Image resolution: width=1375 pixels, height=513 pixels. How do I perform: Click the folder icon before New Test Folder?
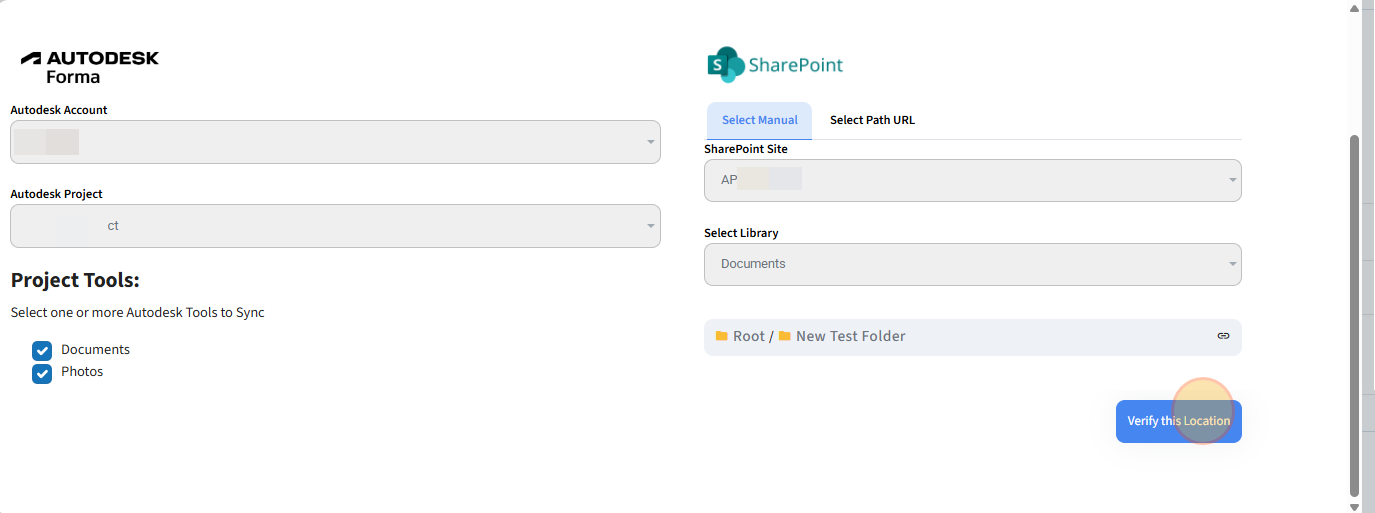pyautogui.click(x=785, y=336)
